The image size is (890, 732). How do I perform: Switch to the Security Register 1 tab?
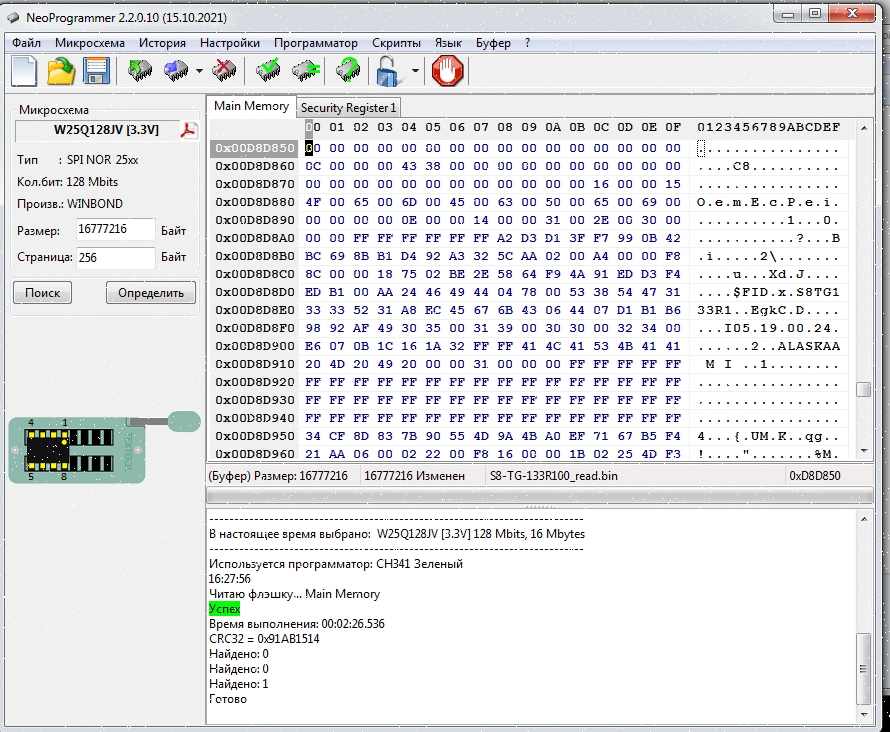[348, 107]
